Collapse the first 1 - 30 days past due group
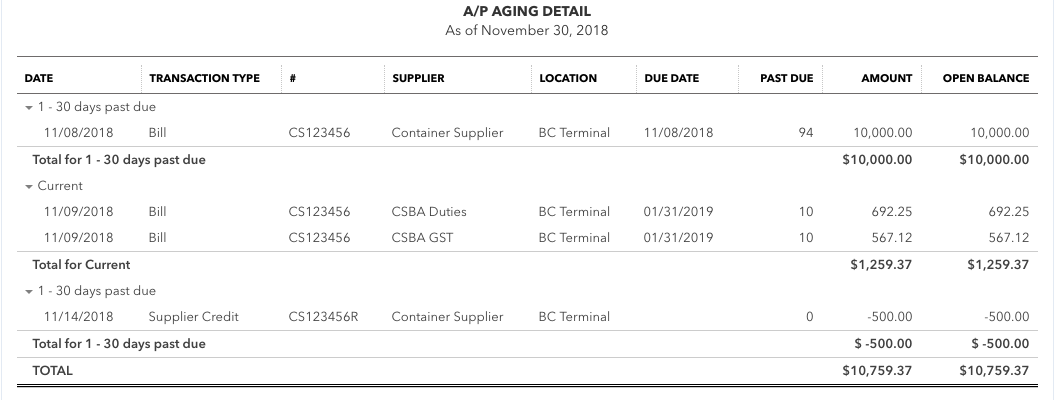1063x400 pixels. tap(28, 108)
